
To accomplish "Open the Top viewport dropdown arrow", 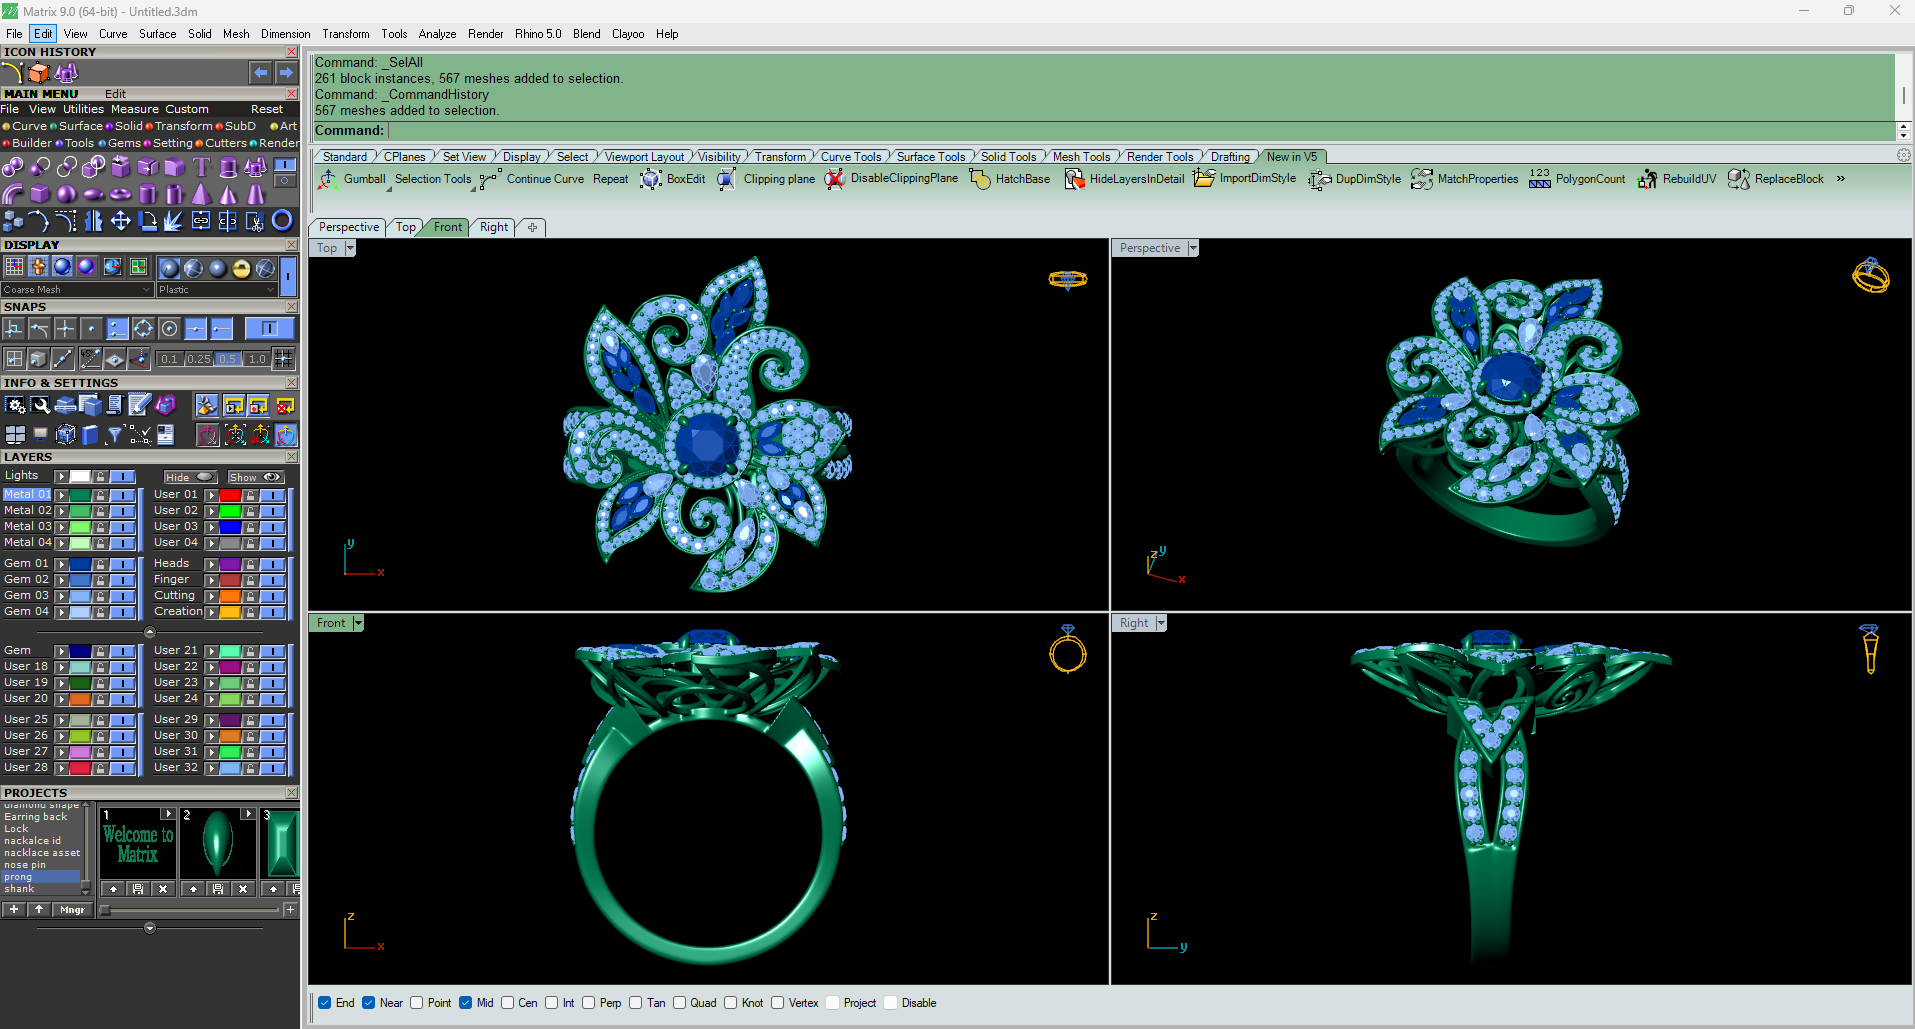I will pyautogui.click(x=350, y=248).
